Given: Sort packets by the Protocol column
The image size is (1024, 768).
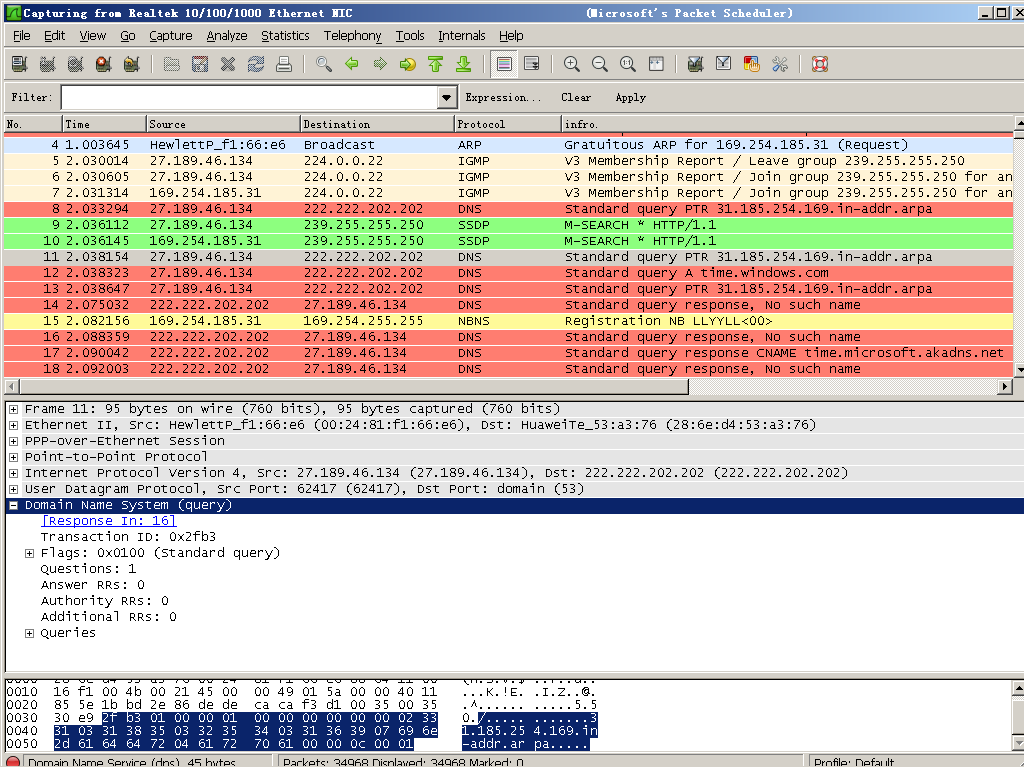Looking at the screenshot, I should point(507,124).
